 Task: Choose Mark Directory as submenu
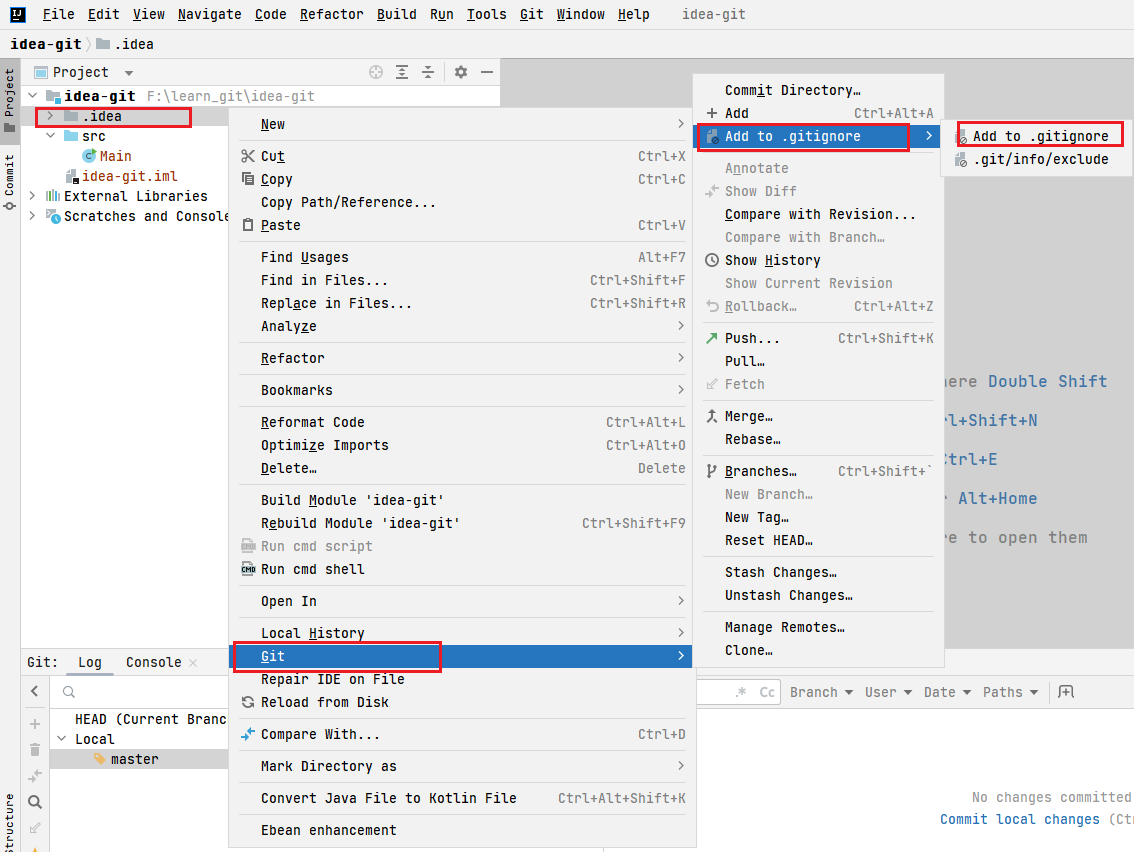tap(461, 766)
